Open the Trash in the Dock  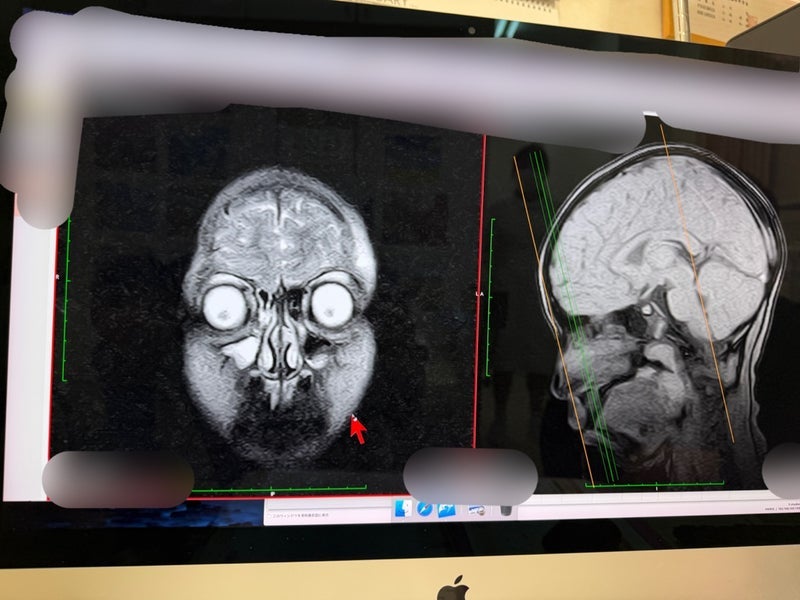coord(505,510)
